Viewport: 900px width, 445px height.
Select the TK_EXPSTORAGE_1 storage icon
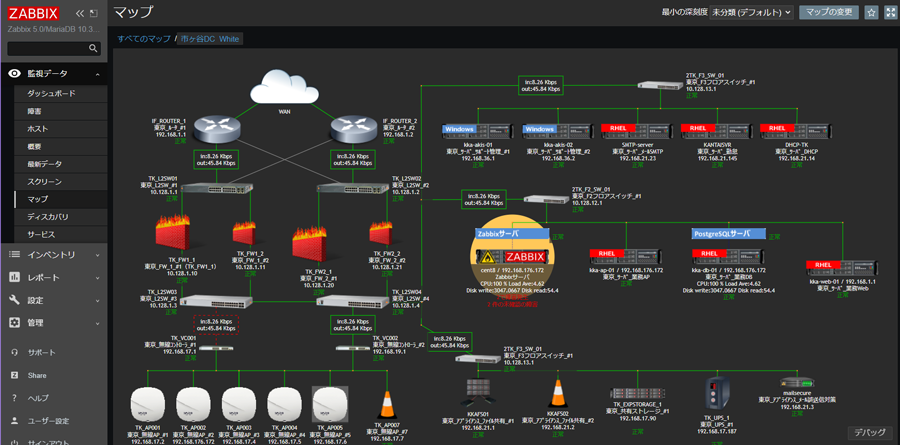pos(638,395)
